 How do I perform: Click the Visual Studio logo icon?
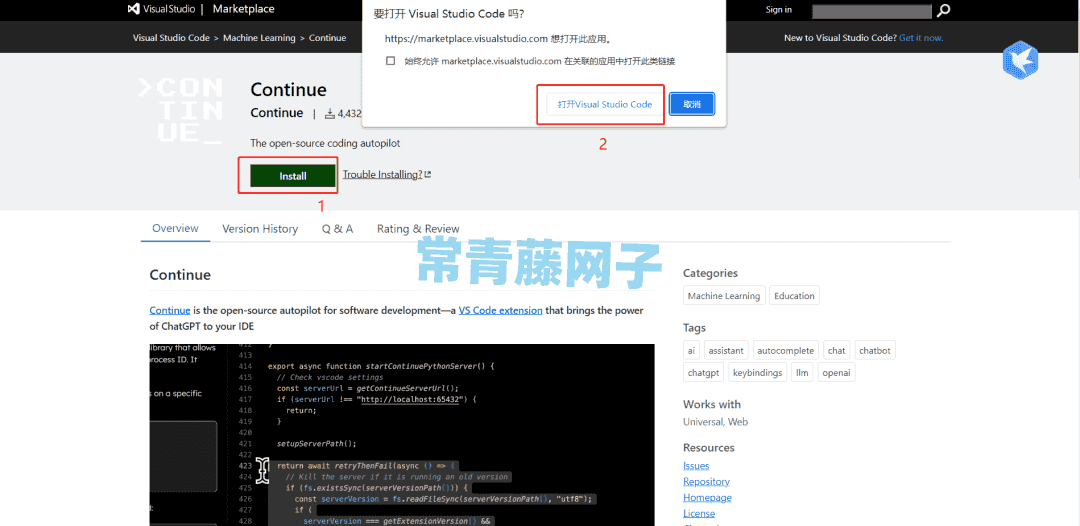pyautogui.click(x=135, y=10)
